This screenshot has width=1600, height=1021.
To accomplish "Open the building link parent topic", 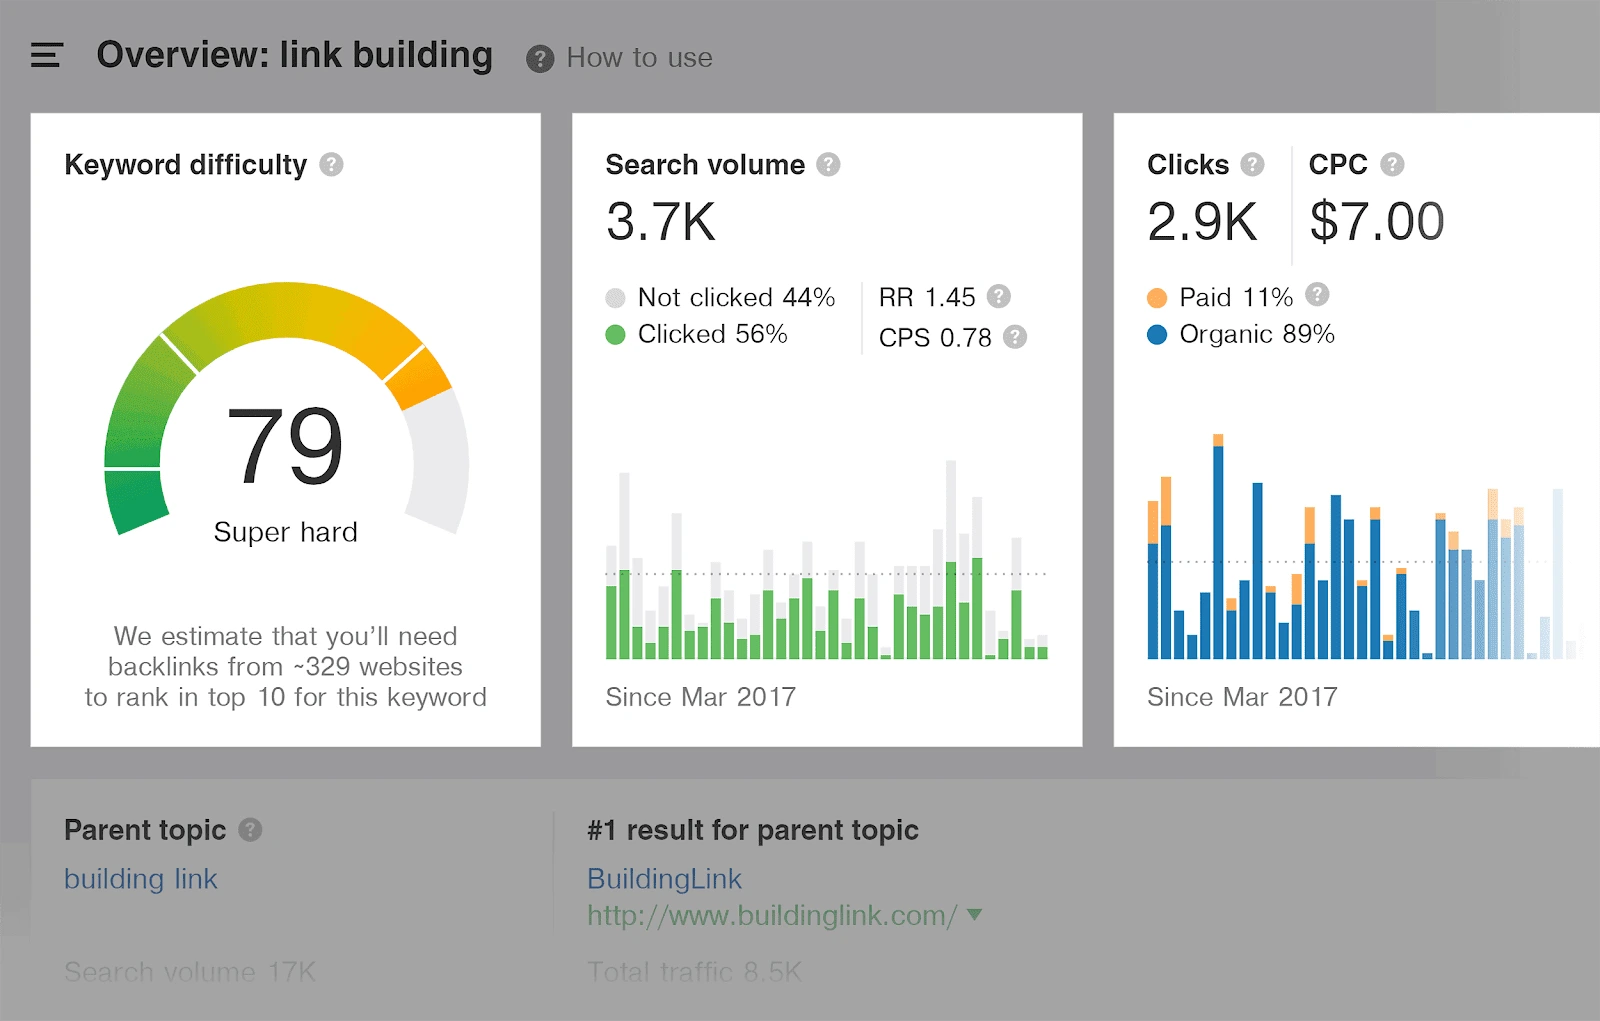I will [x=141, y=879].
